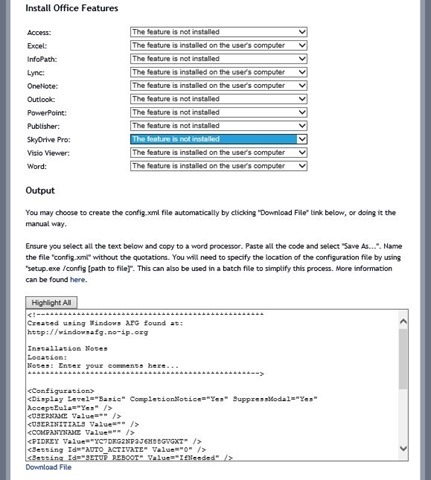Click the 'Visio Viewer:' label
The height and width of the screenshot is (480, 431).
tap(48, 153)
